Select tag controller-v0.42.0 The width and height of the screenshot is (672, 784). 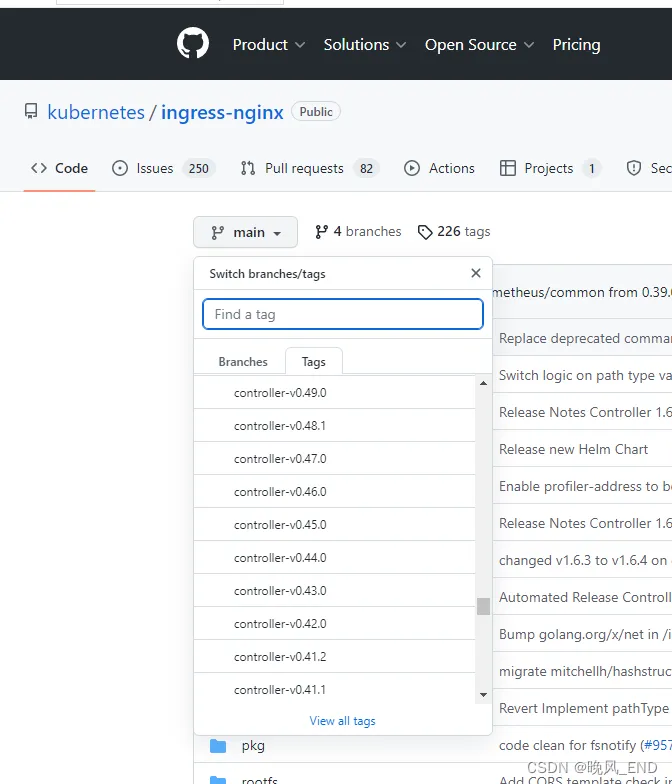(x=334, y=624)
